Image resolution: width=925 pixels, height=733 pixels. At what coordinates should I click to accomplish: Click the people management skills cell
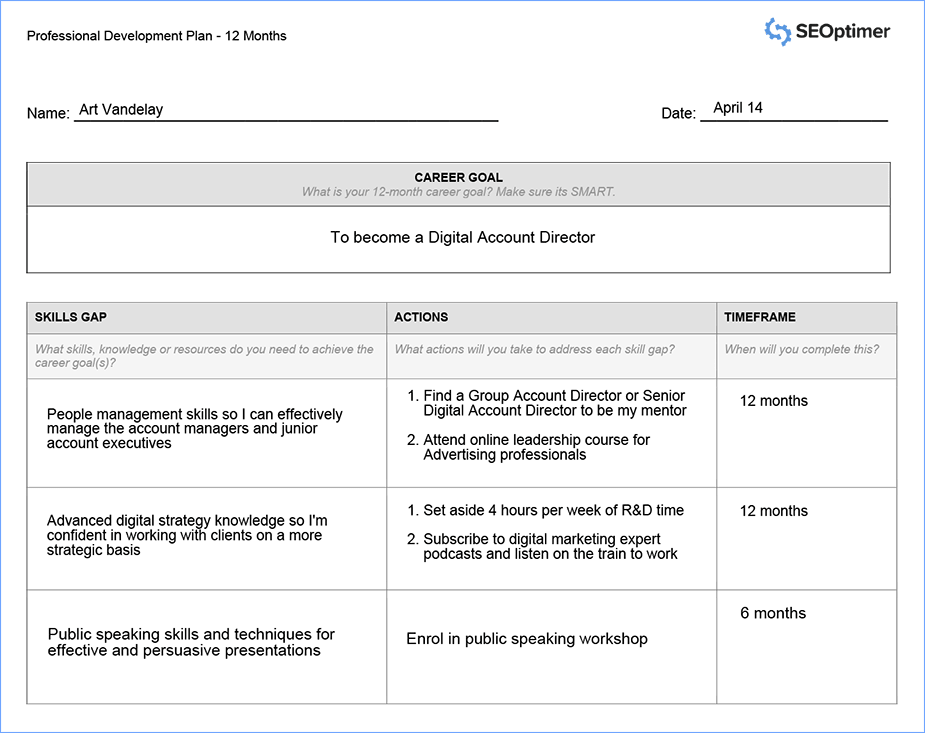click(x=195, y=428)
